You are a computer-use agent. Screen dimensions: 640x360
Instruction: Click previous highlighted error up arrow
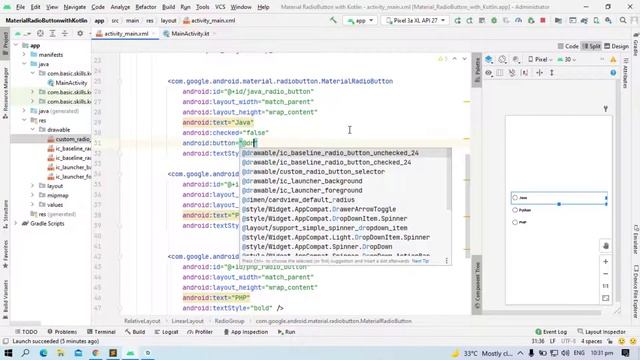point(455,59)
